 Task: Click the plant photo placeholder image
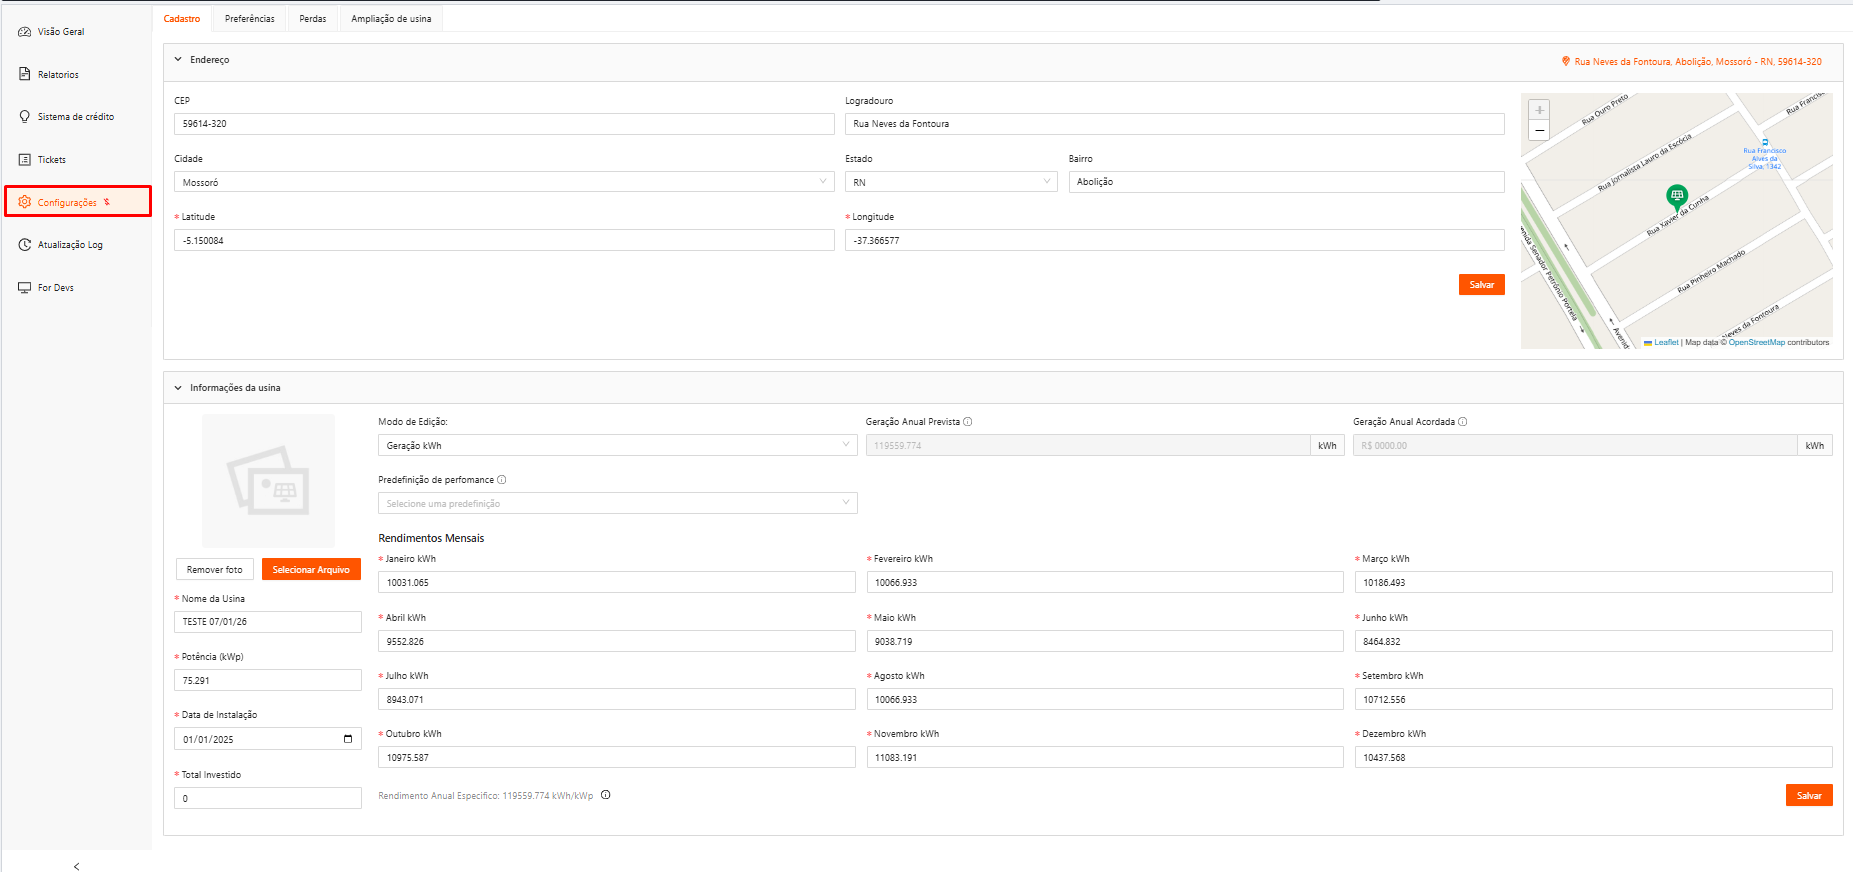(268, 480)
